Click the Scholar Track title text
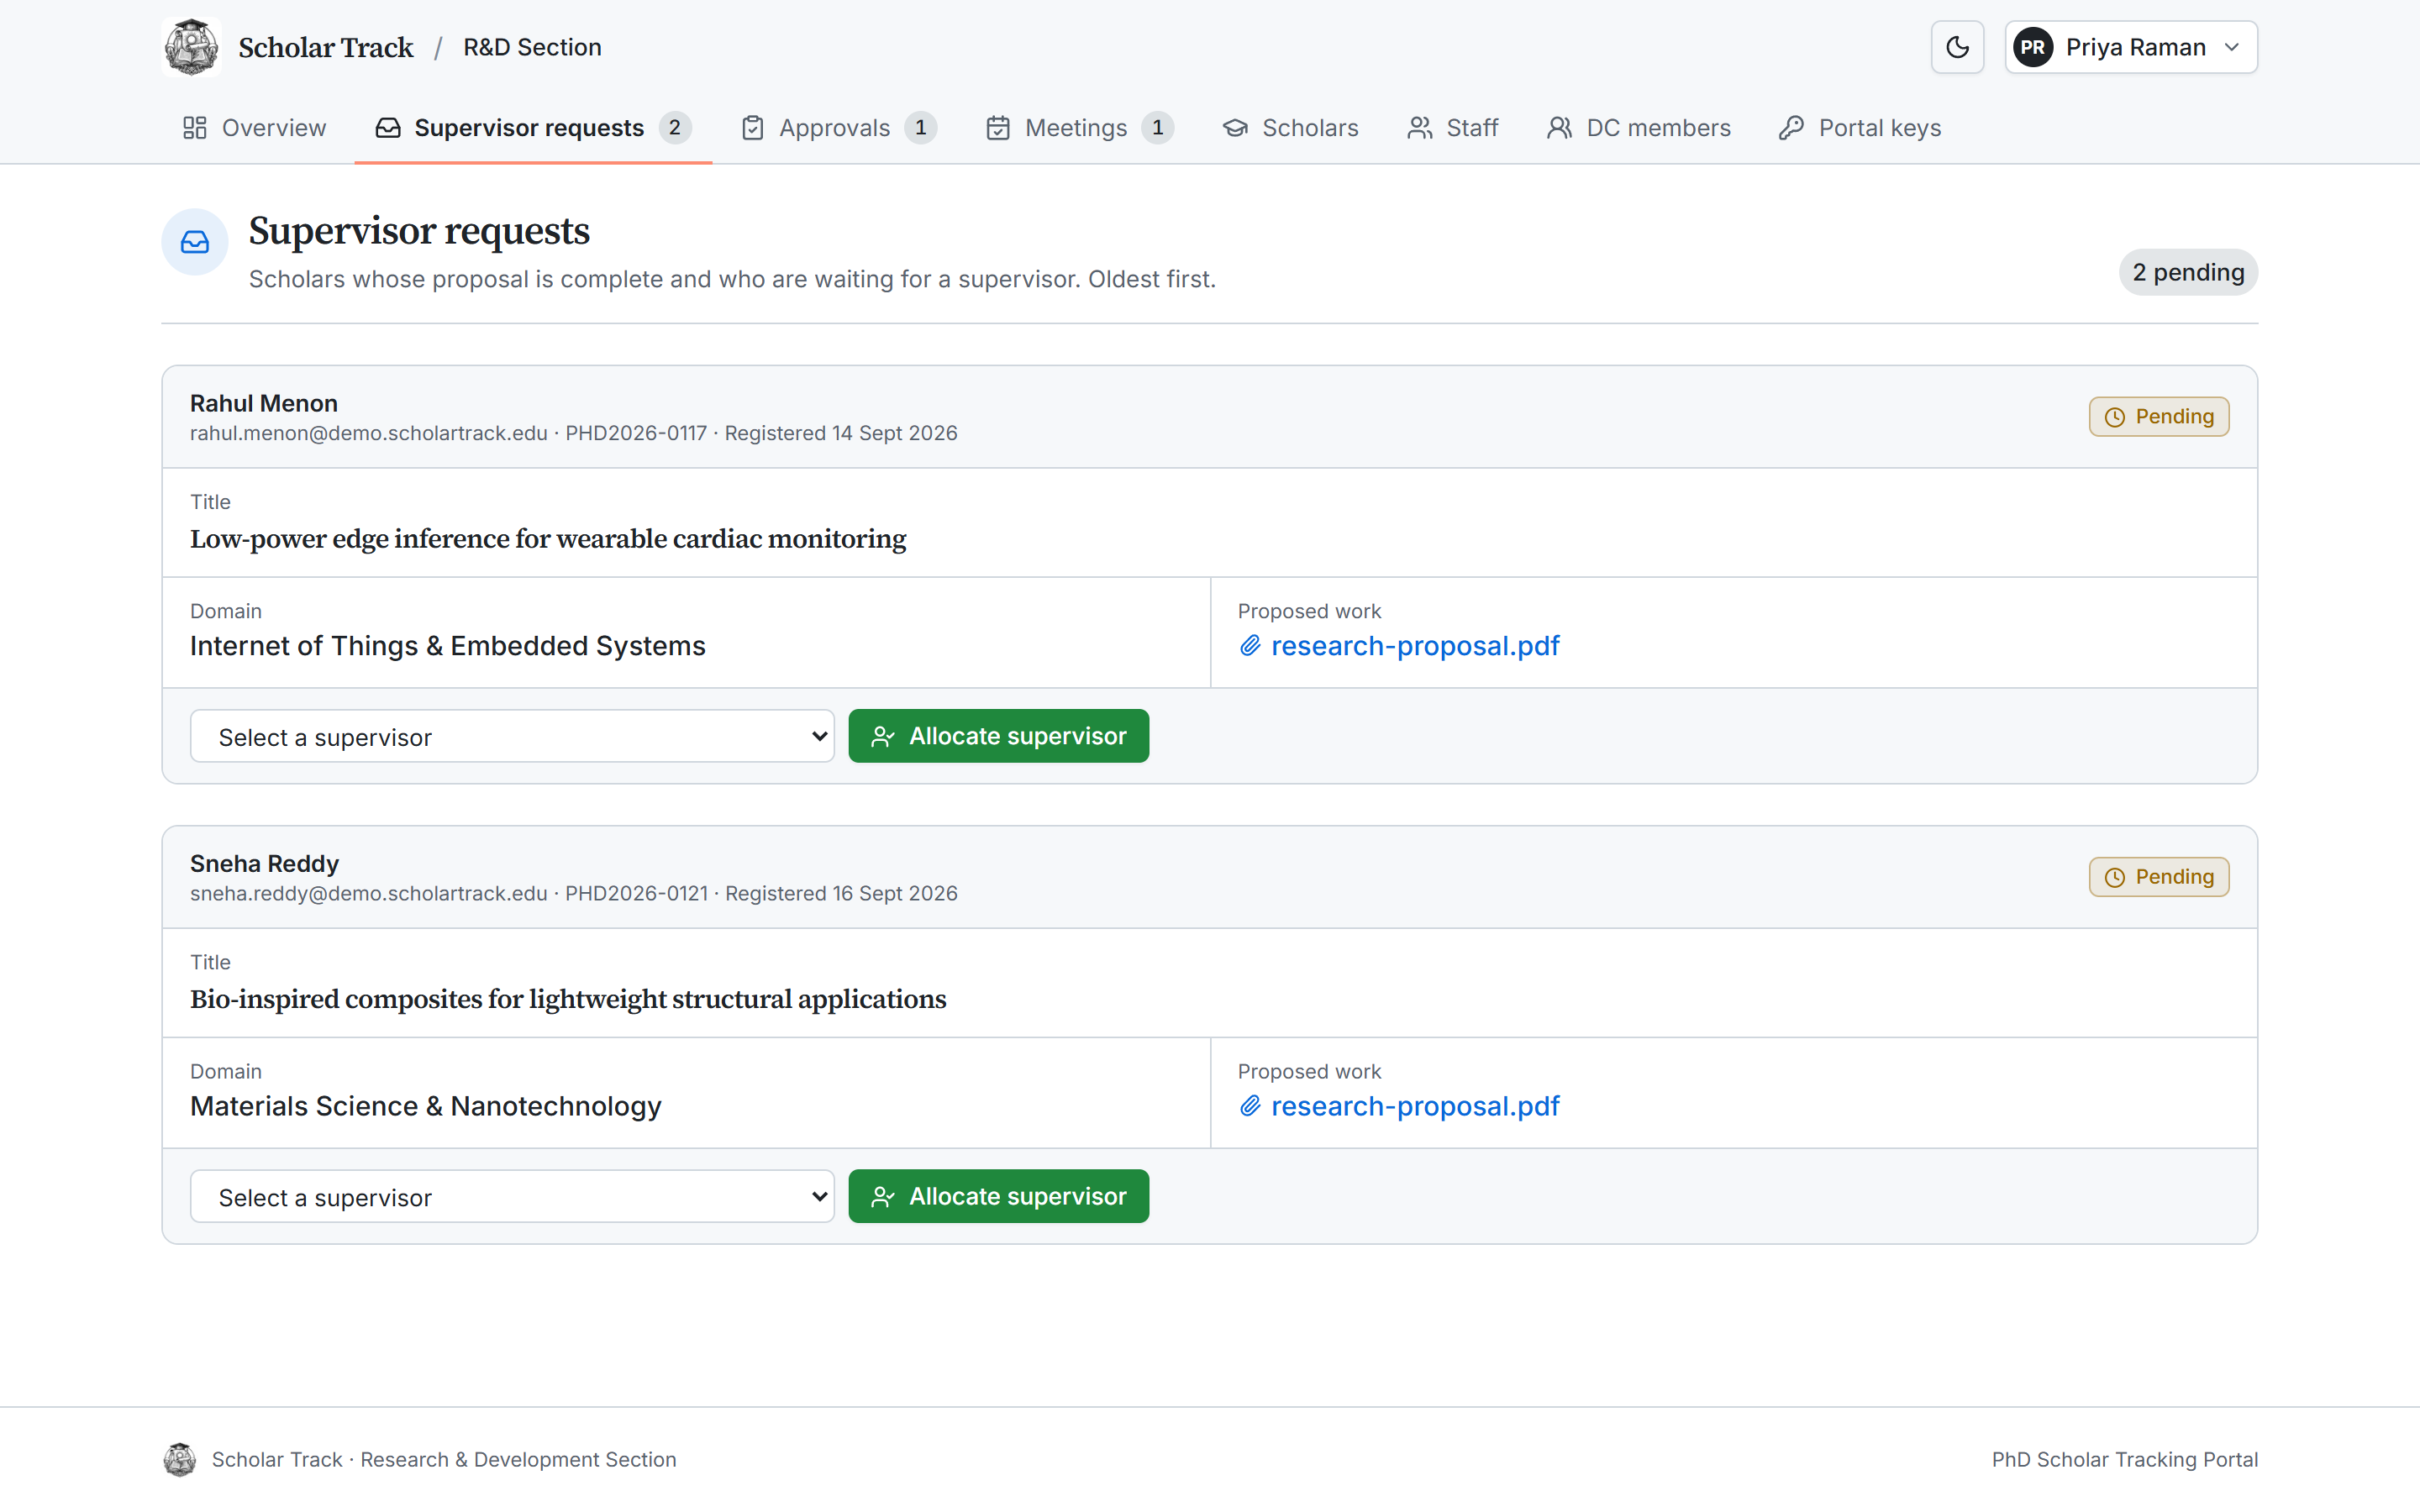This screenshot has width=2420, height=1512. click(326, 47)
